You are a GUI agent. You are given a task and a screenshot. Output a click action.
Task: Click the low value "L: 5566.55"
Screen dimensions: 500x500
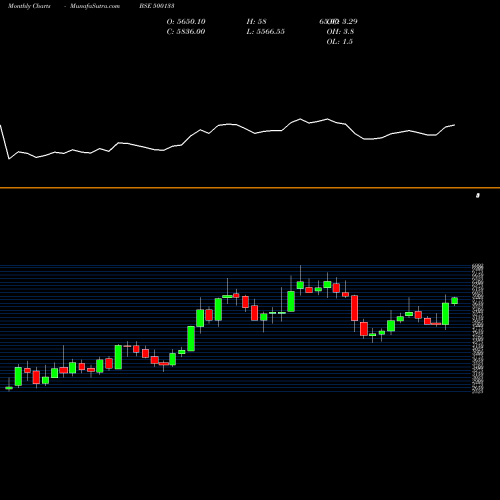266,32
